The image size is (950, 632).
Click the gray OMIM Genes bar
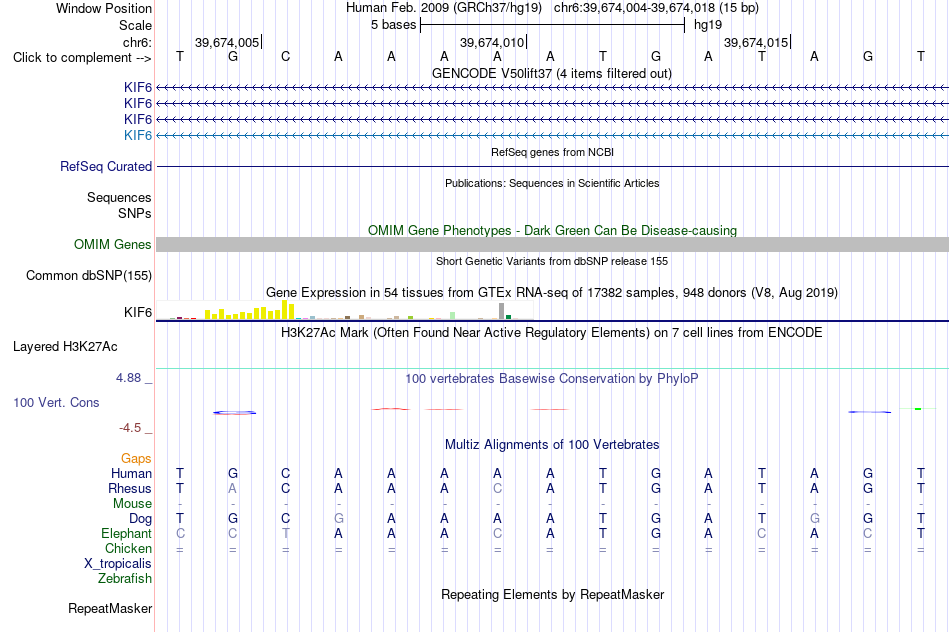[x=552, y=244]
